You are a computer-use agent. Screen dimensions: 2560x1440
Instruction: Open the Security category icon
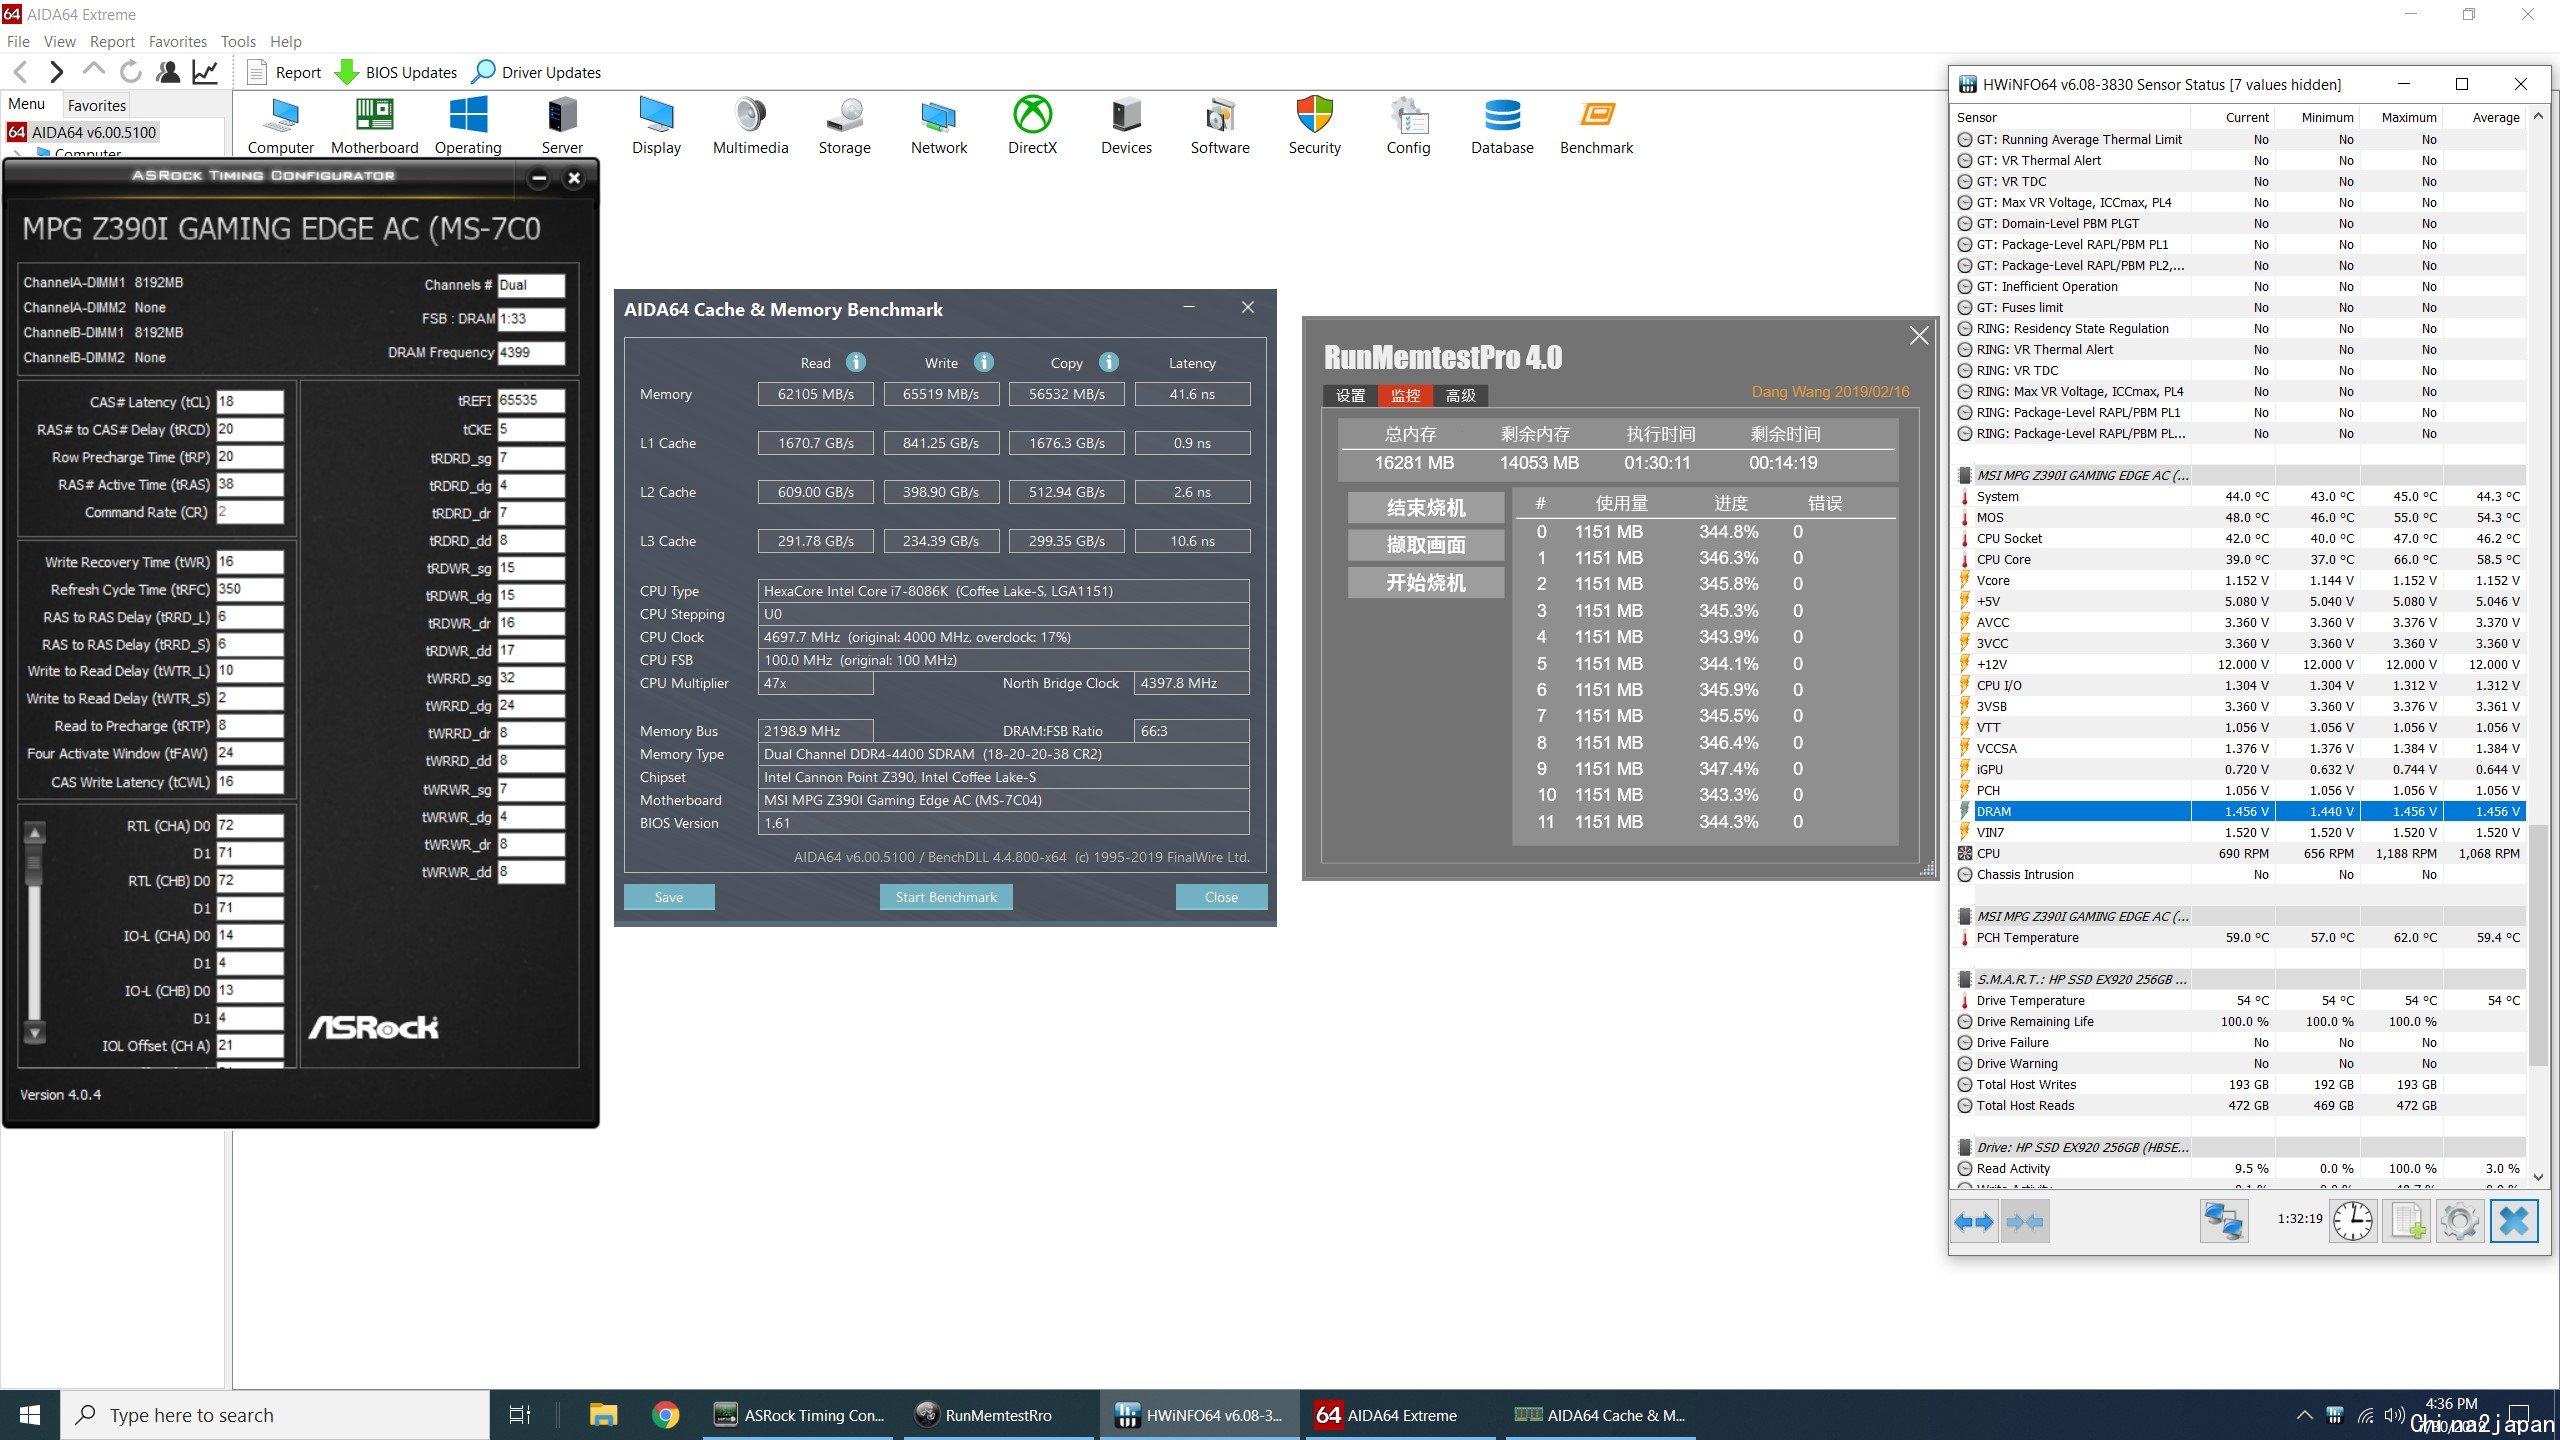pos(1314,125)
